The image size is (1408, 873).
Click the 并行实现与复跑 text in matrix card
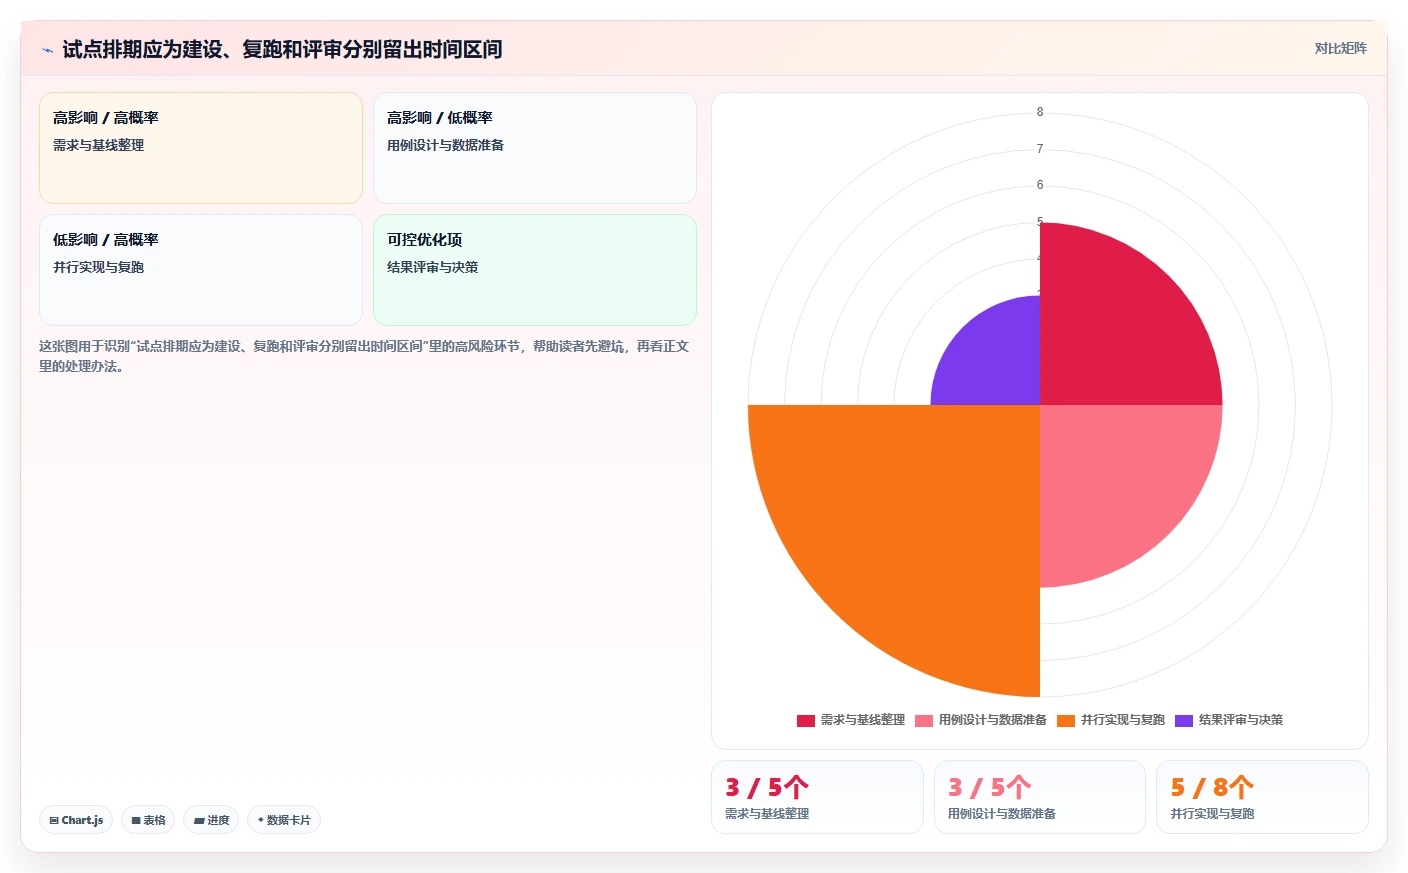pos(99,267)
